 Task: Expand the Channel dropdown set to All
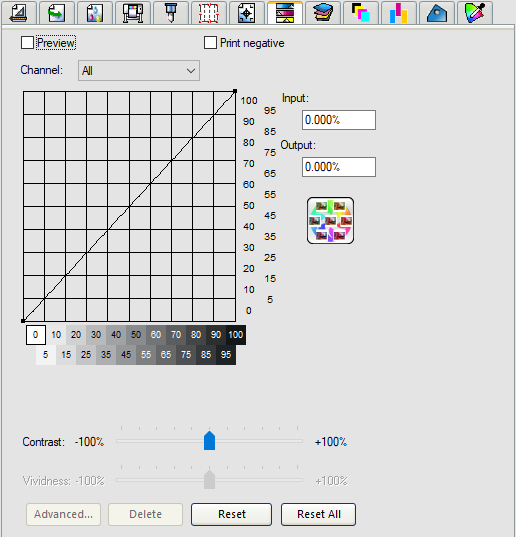[139, 71]
